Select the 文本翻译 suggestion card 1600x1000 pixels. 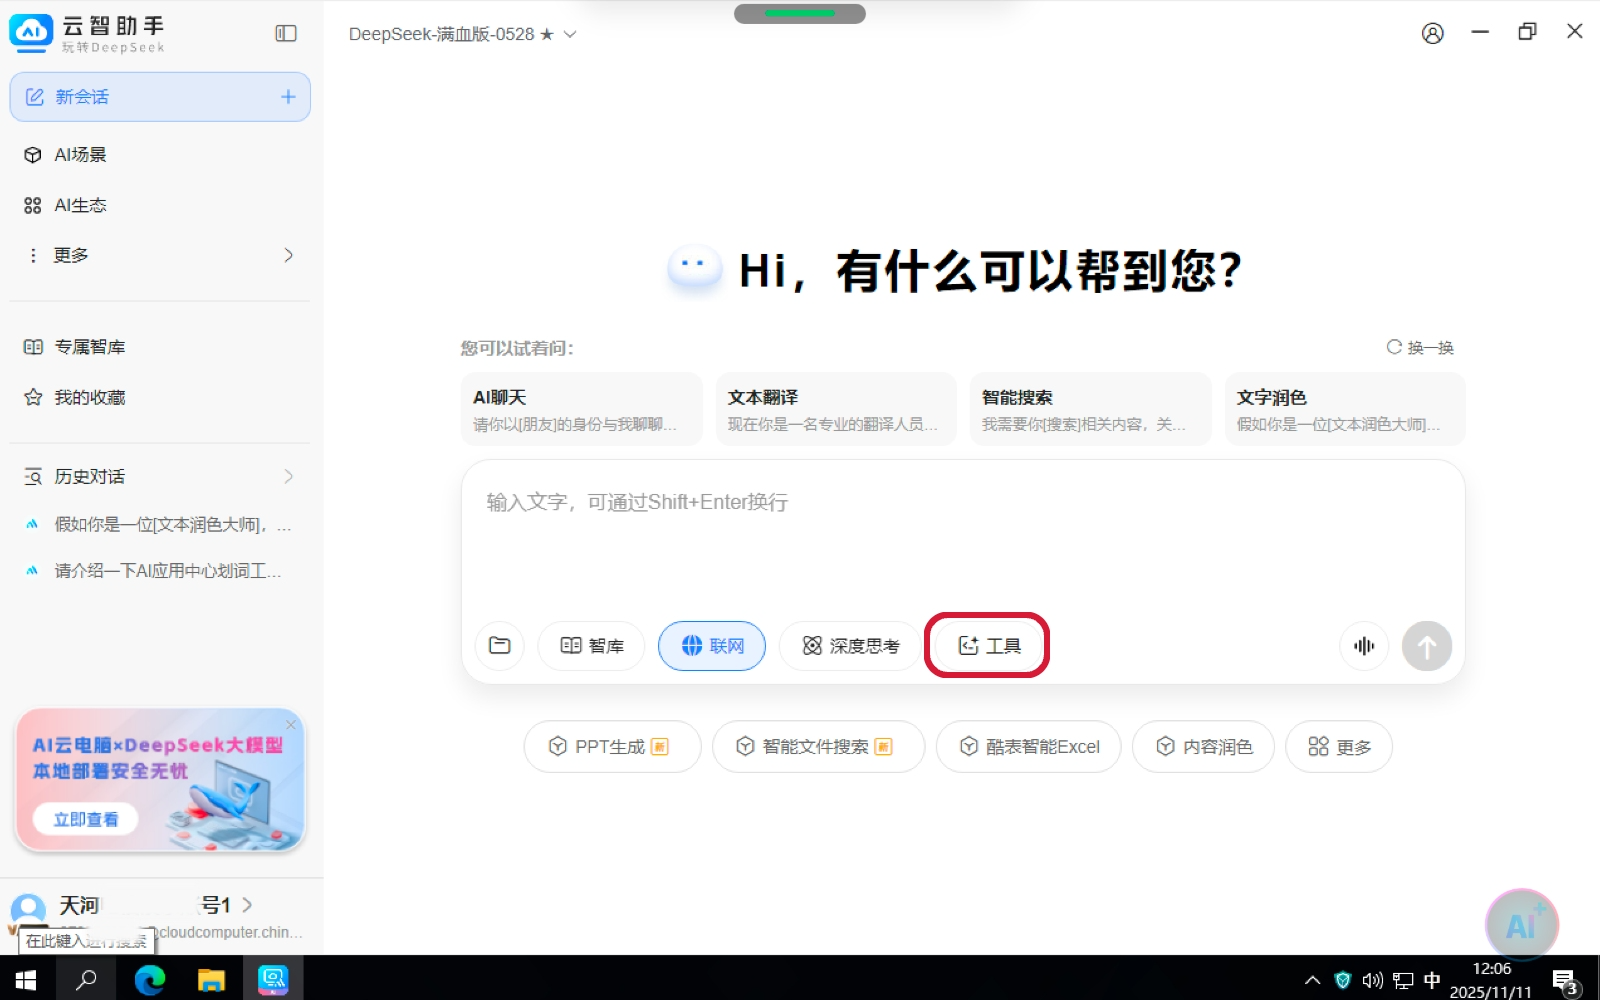pos(836,409)
